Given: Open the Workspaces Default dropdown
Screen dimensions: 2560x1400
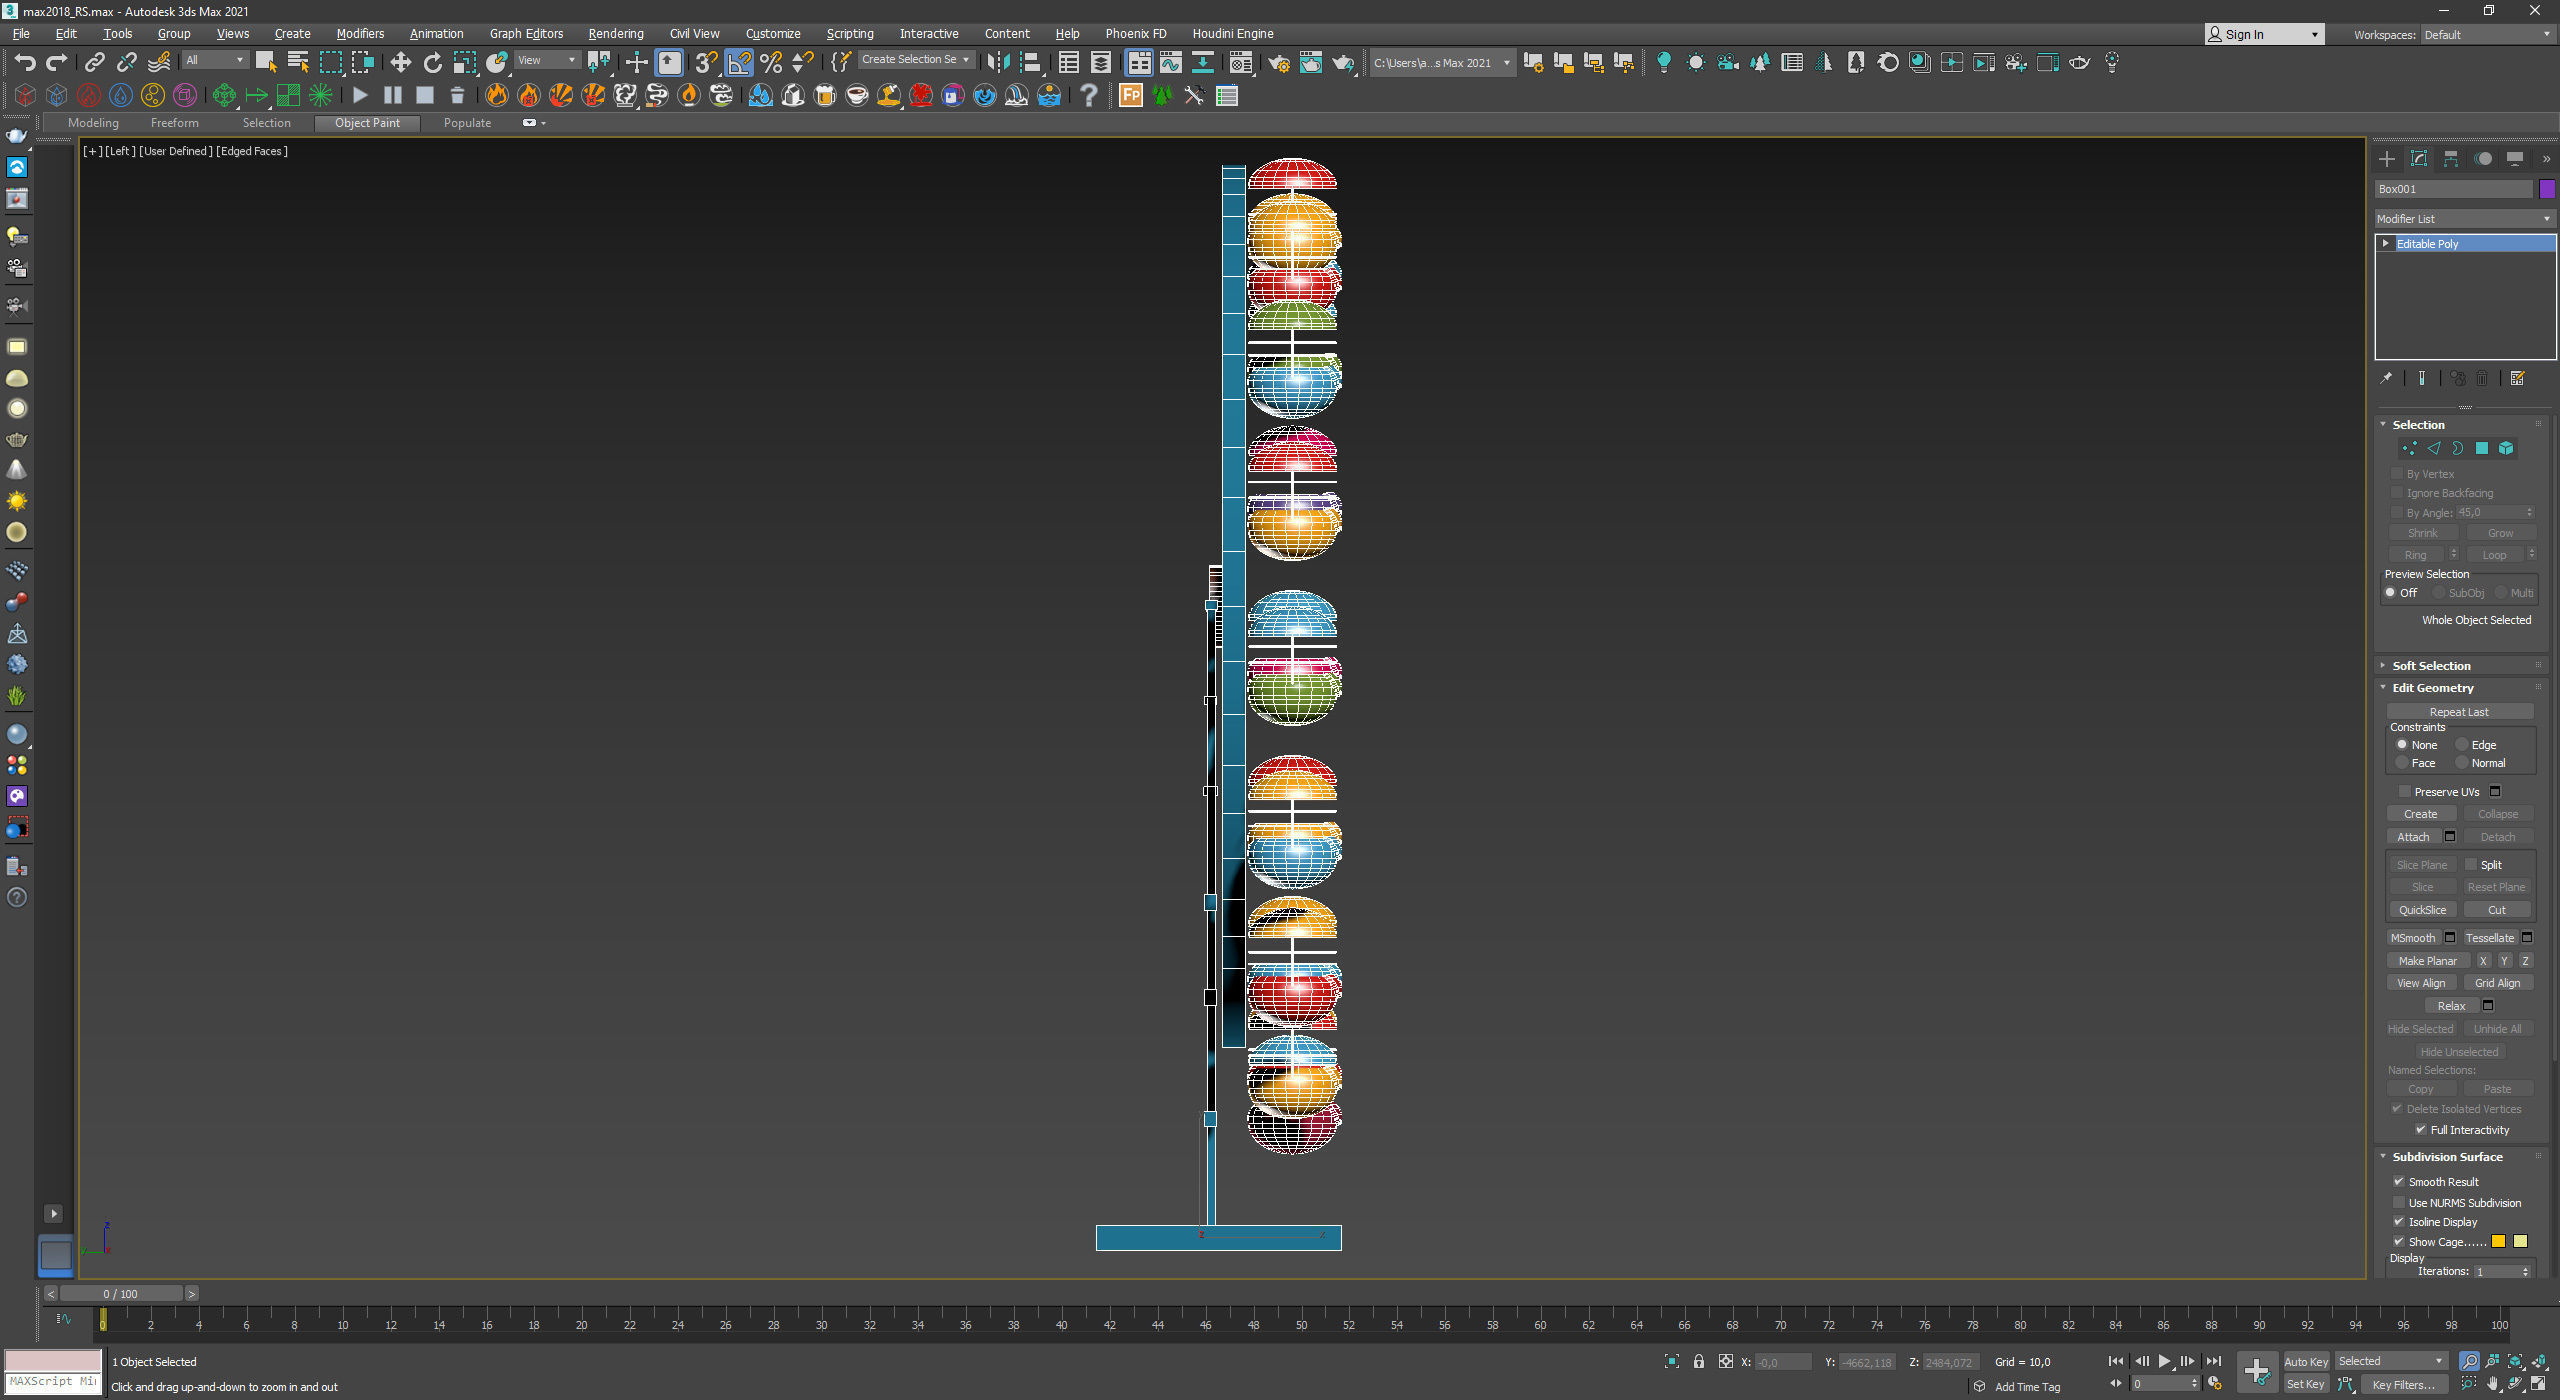Looking at the screenshot, I should coord(2487,34).
